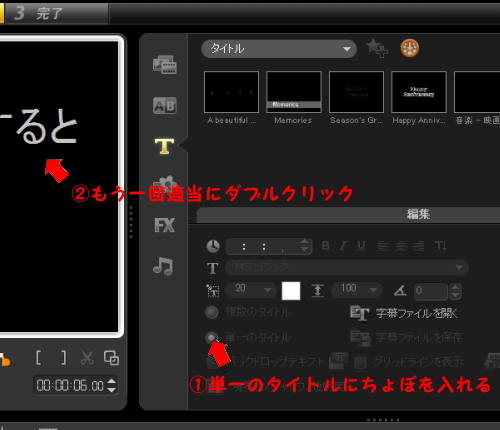Align title text to the right
The width and height of the screenshot is (500, 430).
click(x=419, y=246)
